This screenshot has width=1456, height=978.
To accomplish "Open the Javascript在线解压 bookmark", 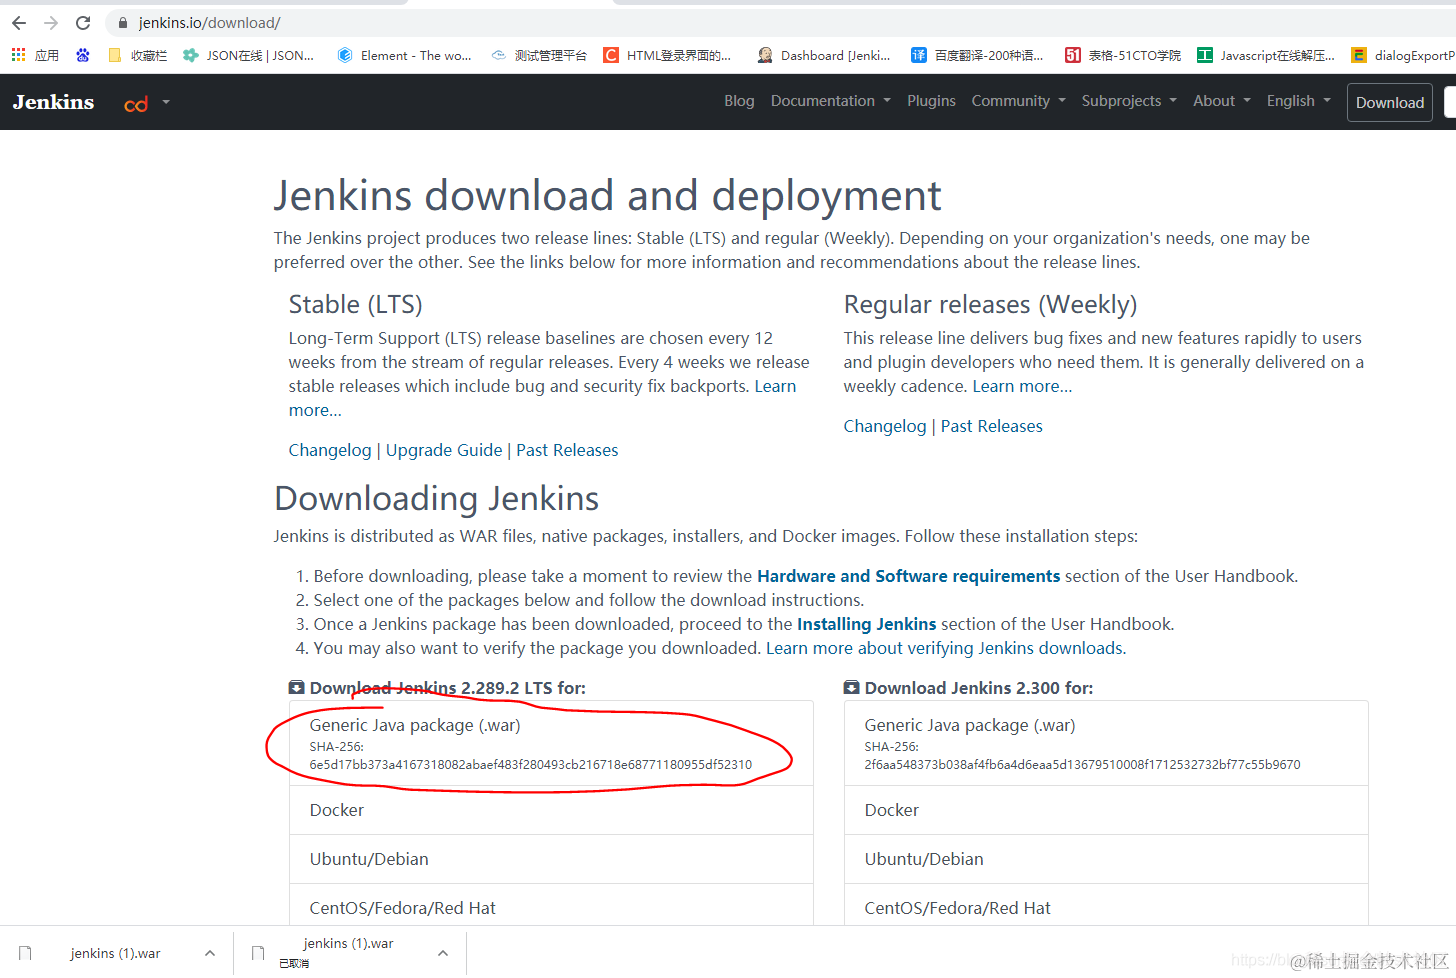I will [1266, 55].
